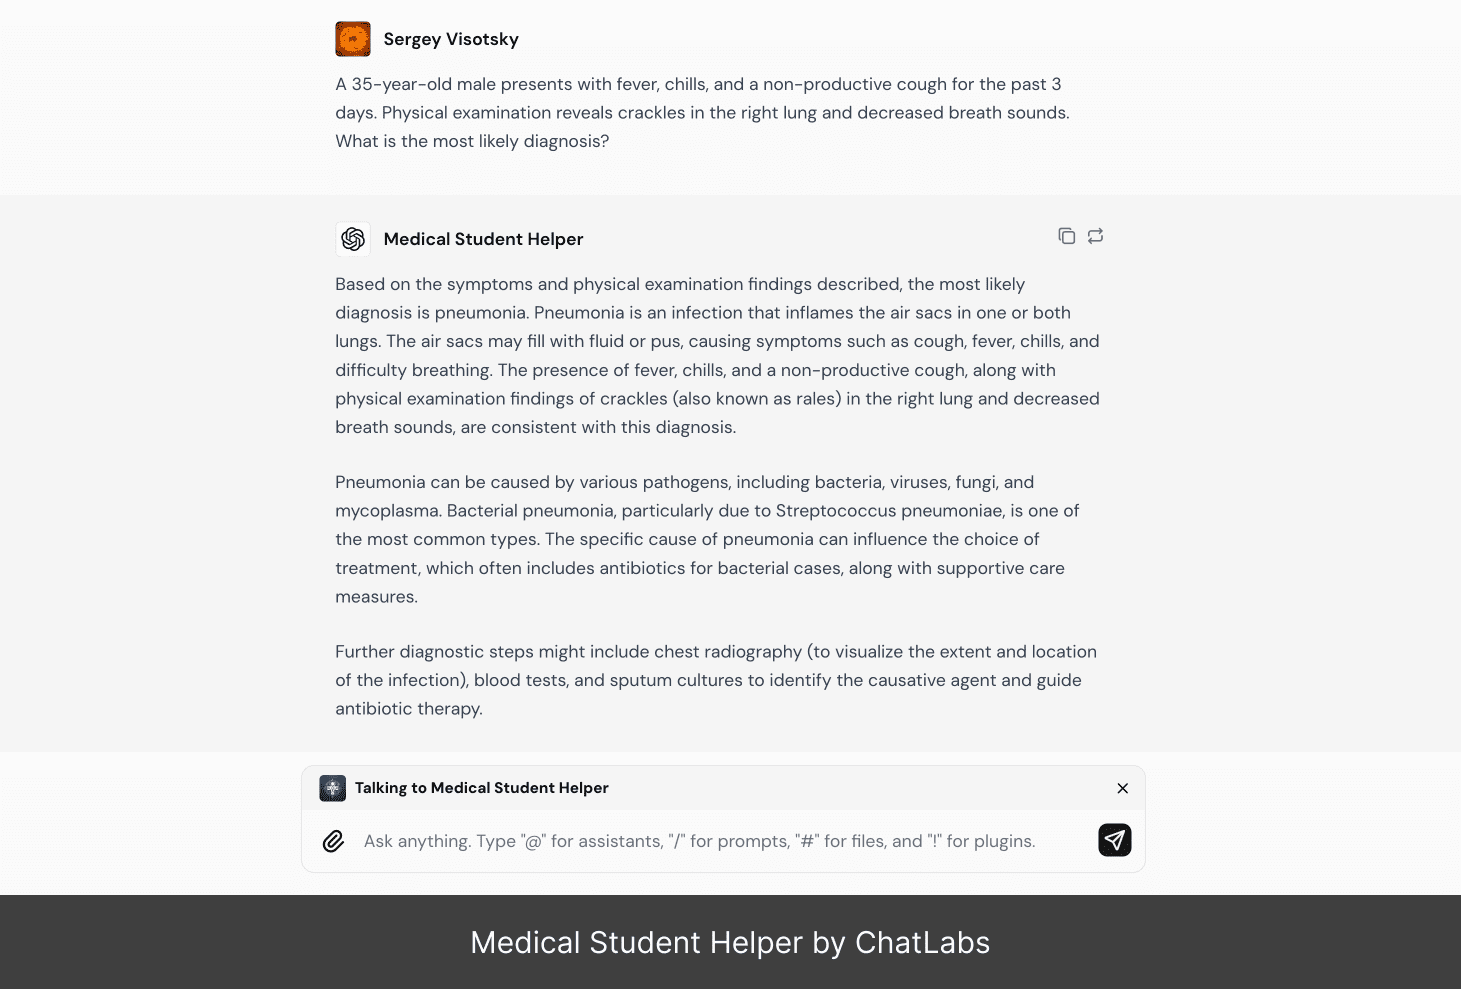Screen dimensions: 1461x989
Task: Select the paperclip to upload documents
Action: pyautogui.click(x=333, y=841)
